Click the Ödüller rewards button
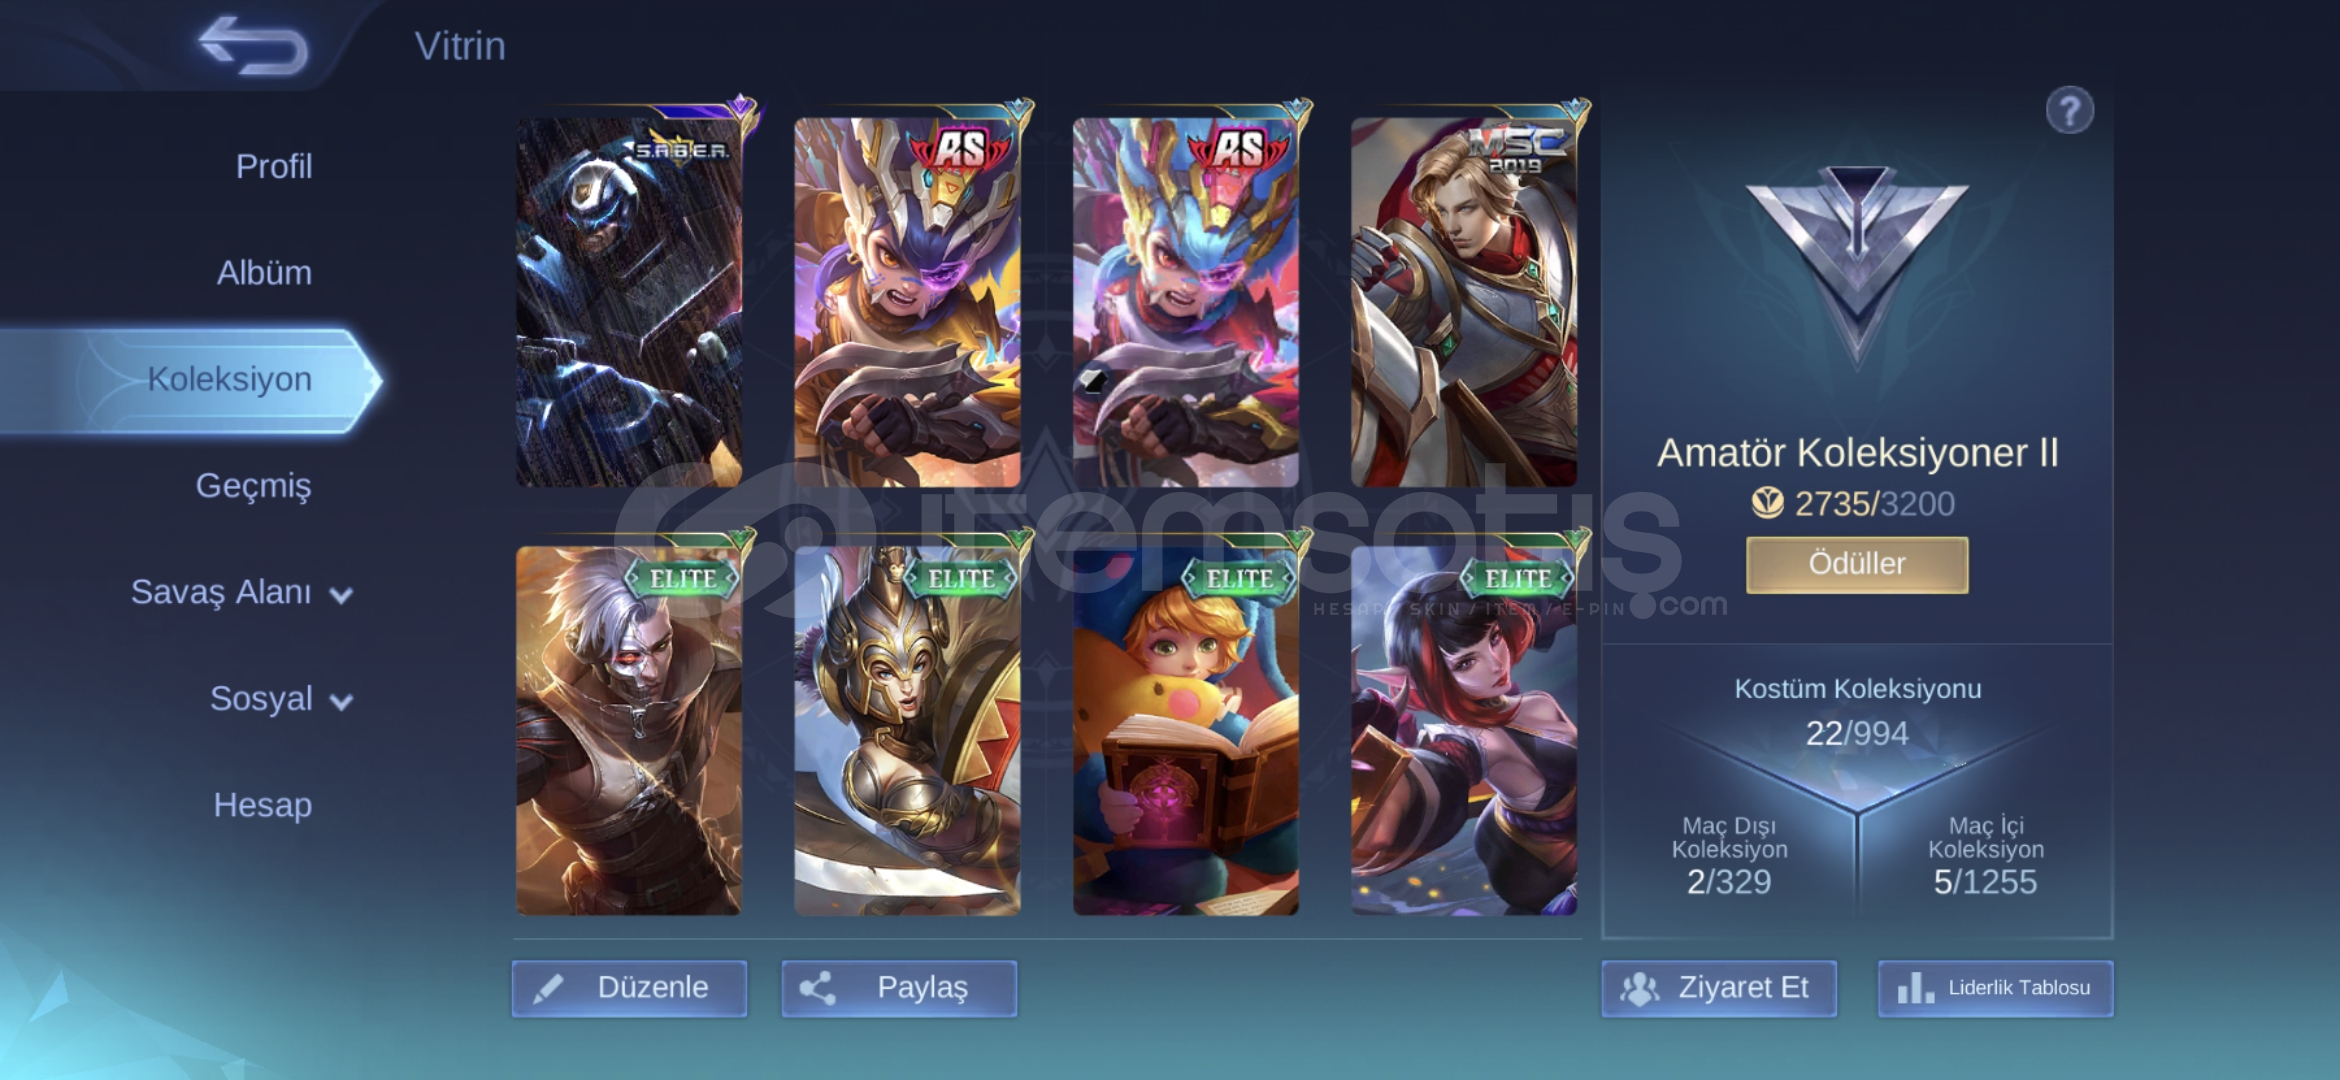Viewport: 2340px width, 1080px height. (1857, 564)
